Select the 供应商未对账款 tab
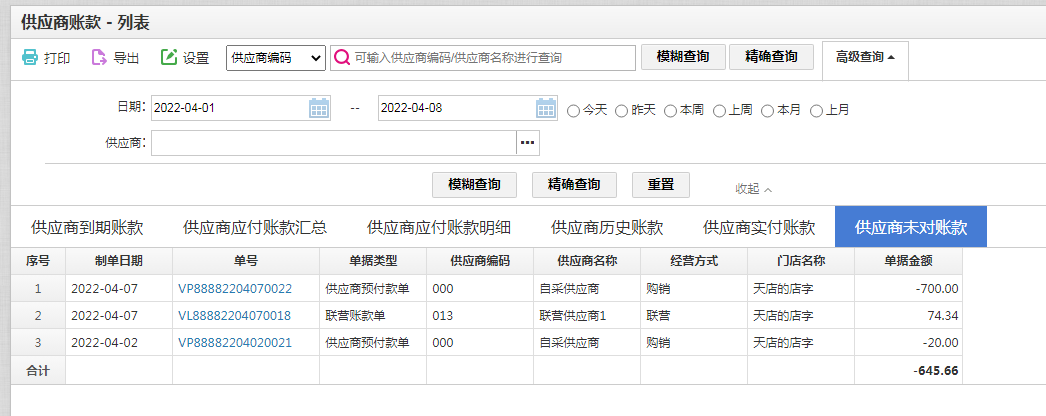 pyautogui.click(x=911, y=227)
